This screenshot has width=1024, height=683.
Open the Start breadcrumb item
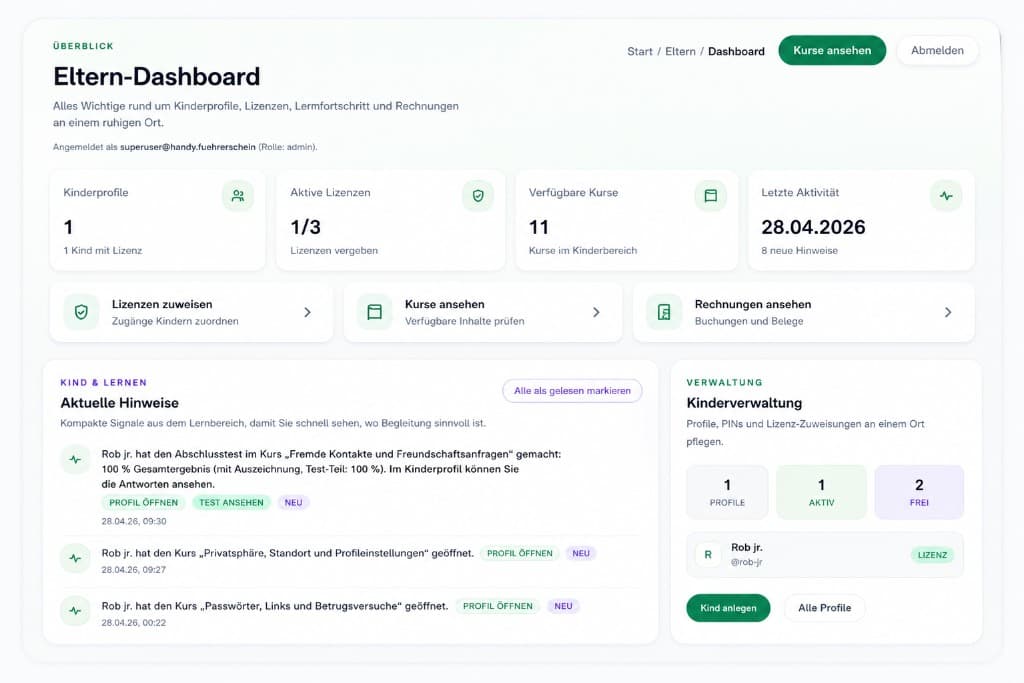639,51
